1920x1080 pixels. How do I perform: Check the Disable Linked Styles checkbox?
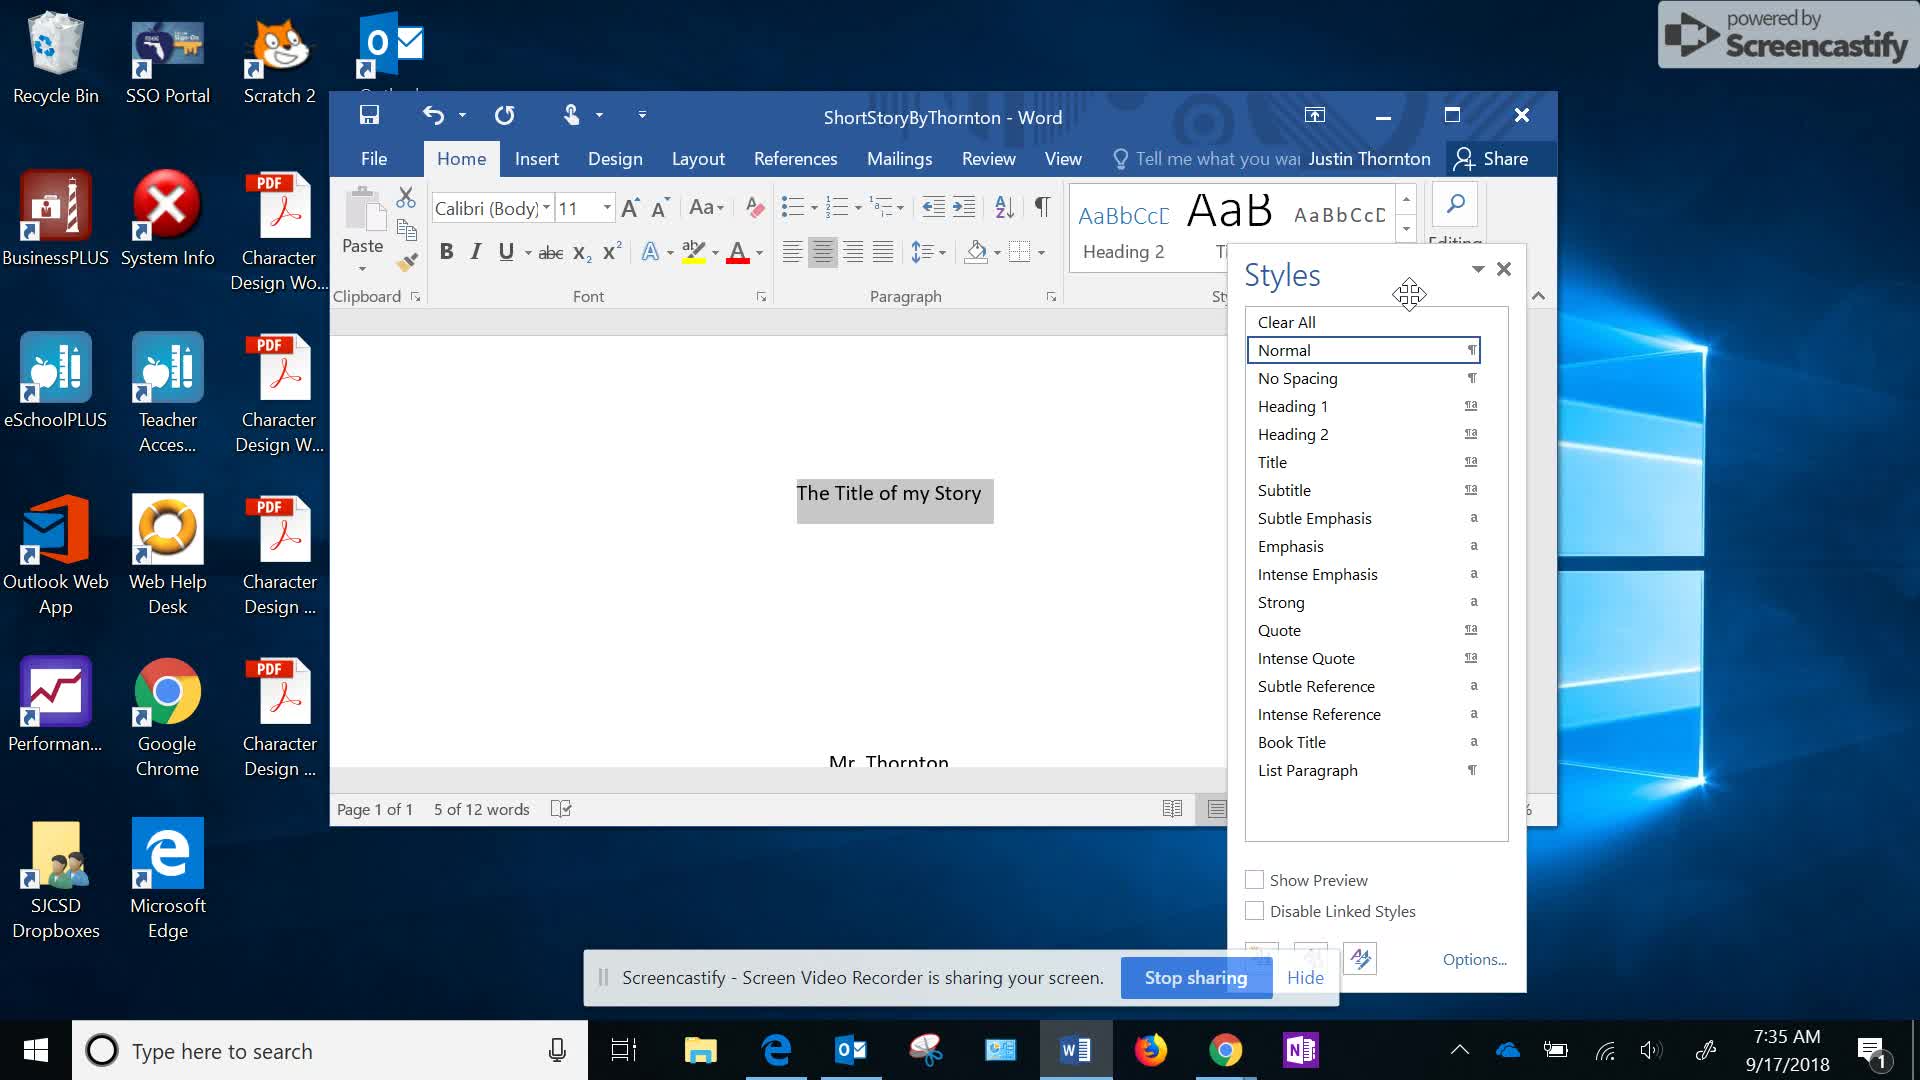1254,911
